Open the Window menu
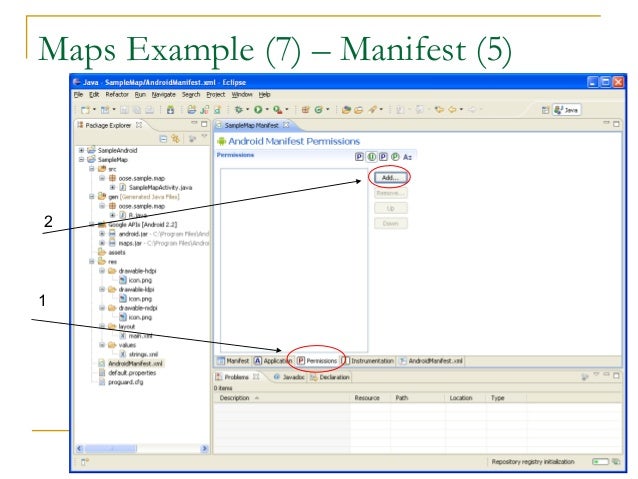638x479 pixels. pos(242,94)
